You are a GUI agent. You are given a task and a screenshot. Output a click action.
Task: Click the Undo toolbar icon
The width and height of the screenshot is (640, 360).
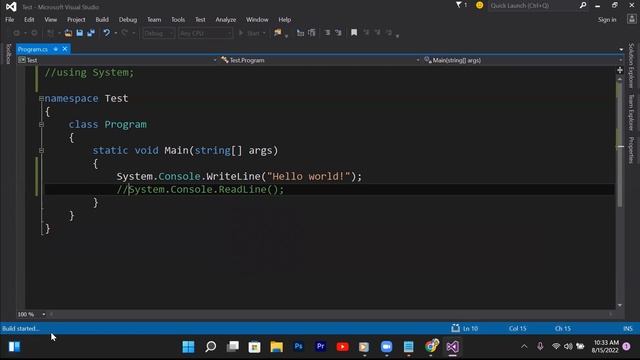(107, 33)
